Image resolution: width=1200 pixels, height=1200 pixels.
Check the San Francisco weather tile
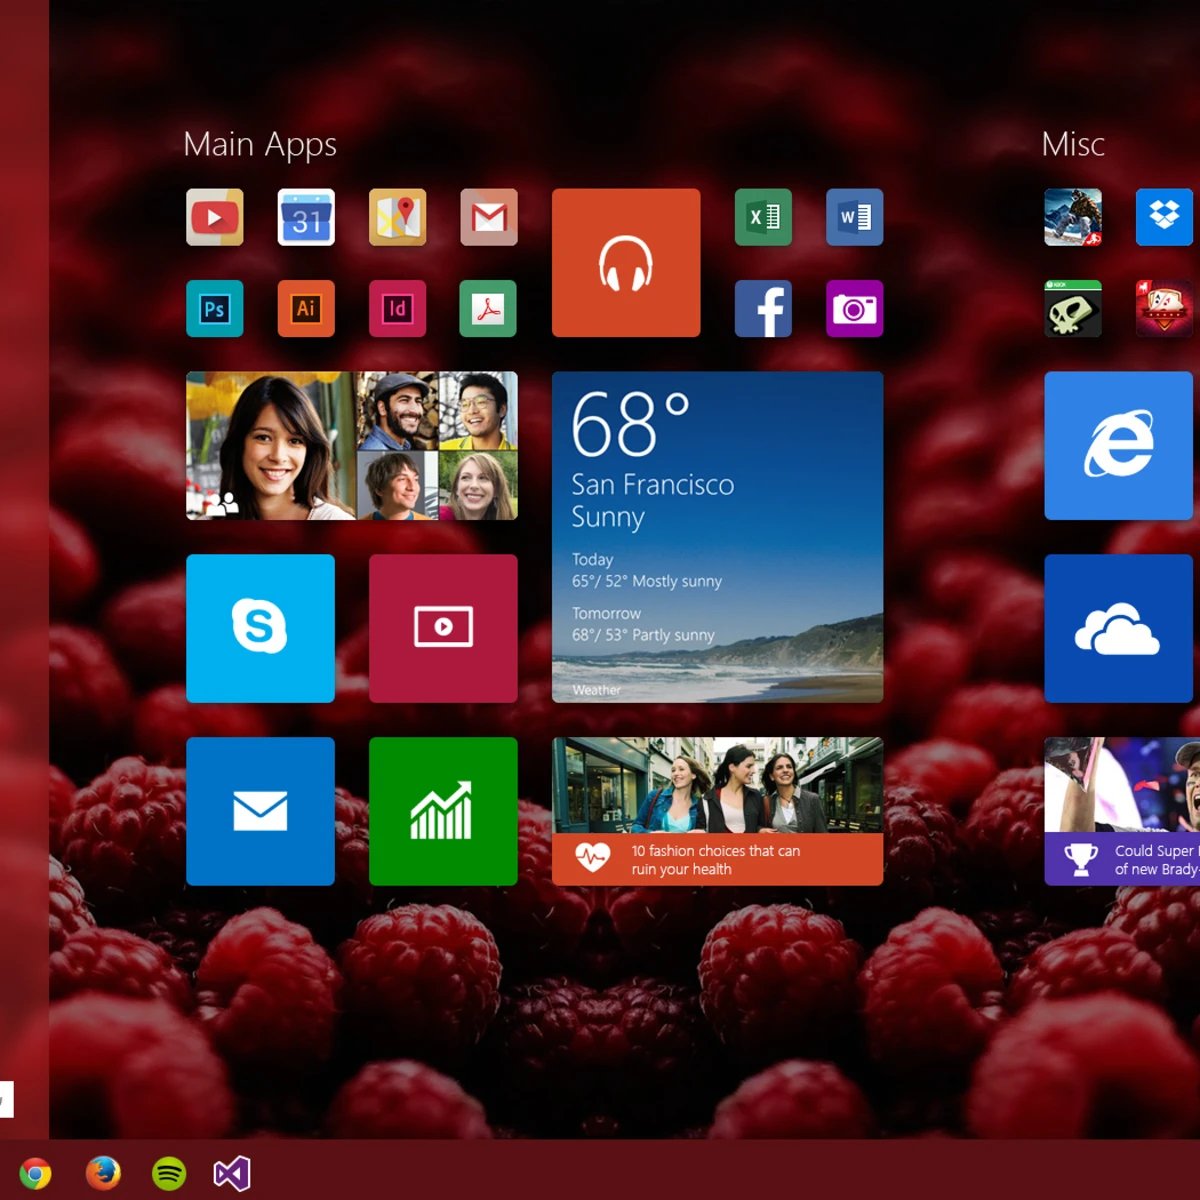[x=716, y=537]
